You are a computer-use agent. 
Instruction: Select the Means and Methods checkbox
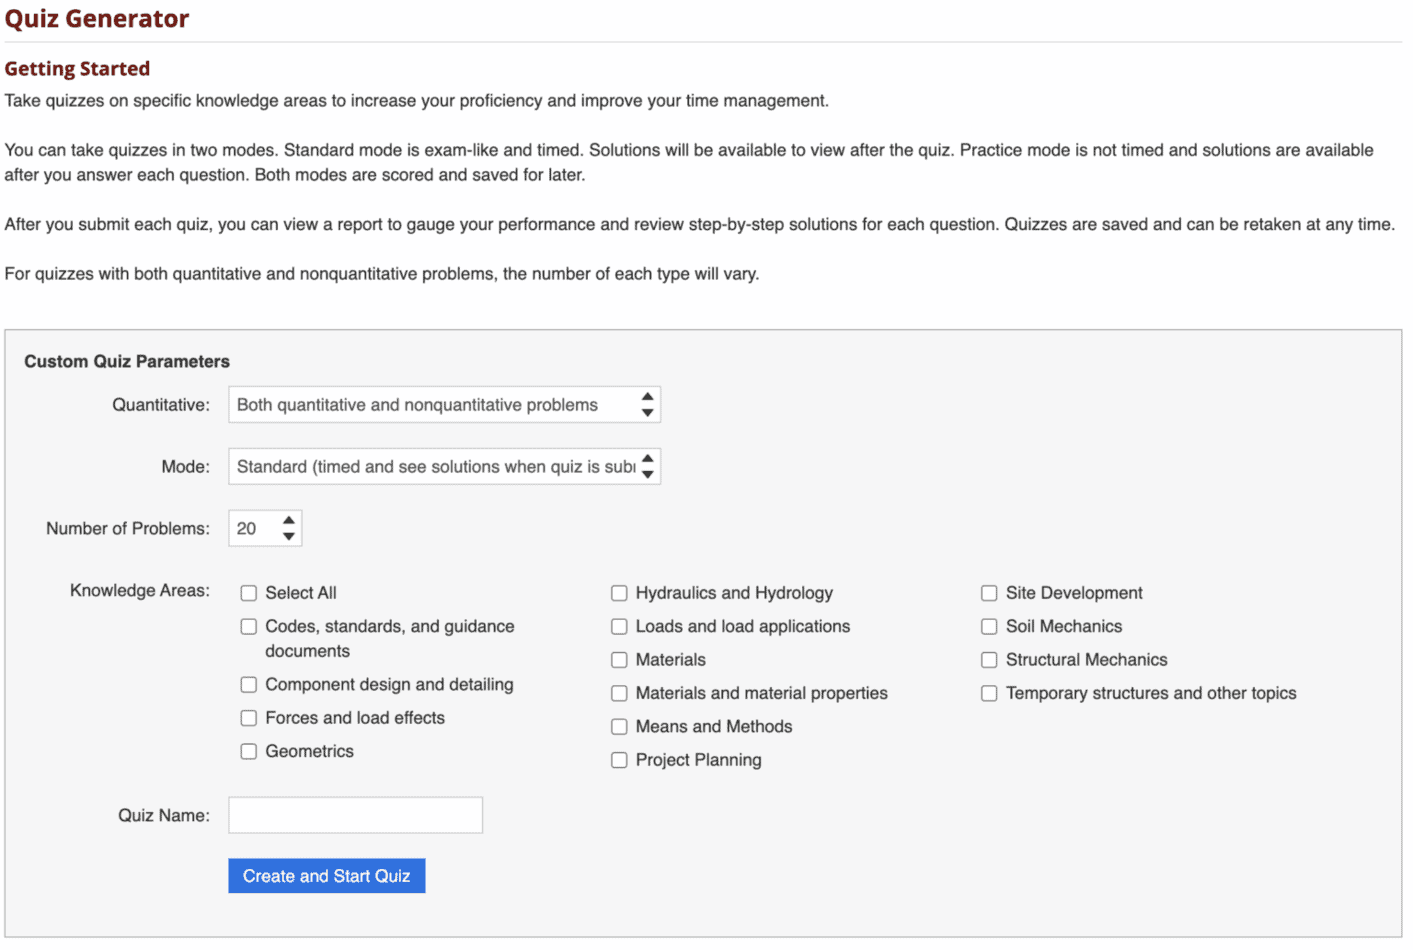pyautogui.click(x=618, y=726)
